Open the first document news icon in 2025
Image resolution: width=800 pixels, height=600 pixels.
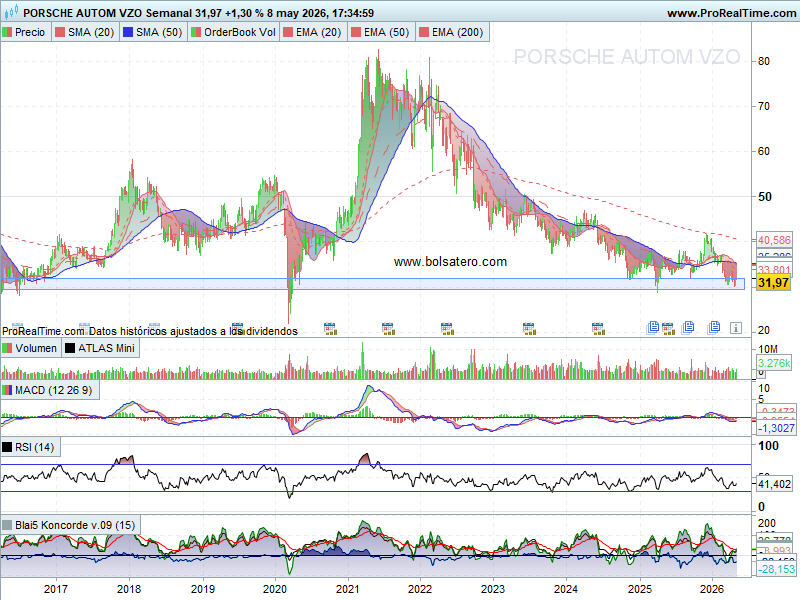coord(653,328)
